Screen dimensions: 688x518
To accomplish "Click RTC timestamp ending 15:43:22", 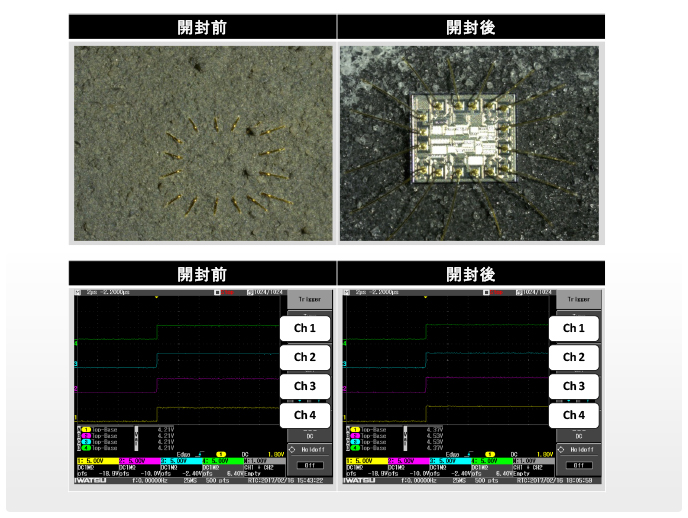I will [286, 481].
